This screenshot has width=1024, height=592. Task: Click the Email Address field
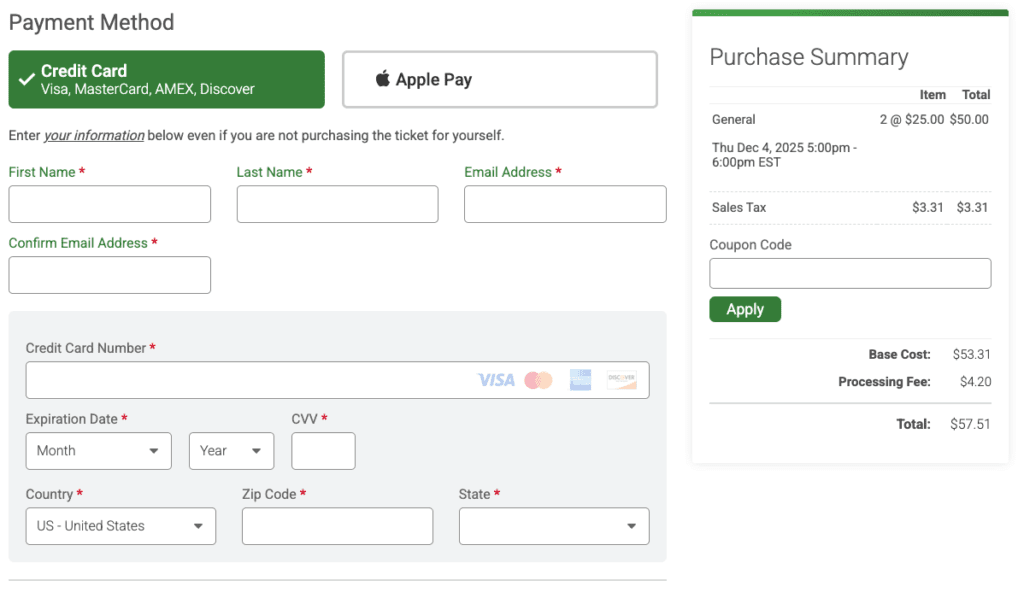565,204
